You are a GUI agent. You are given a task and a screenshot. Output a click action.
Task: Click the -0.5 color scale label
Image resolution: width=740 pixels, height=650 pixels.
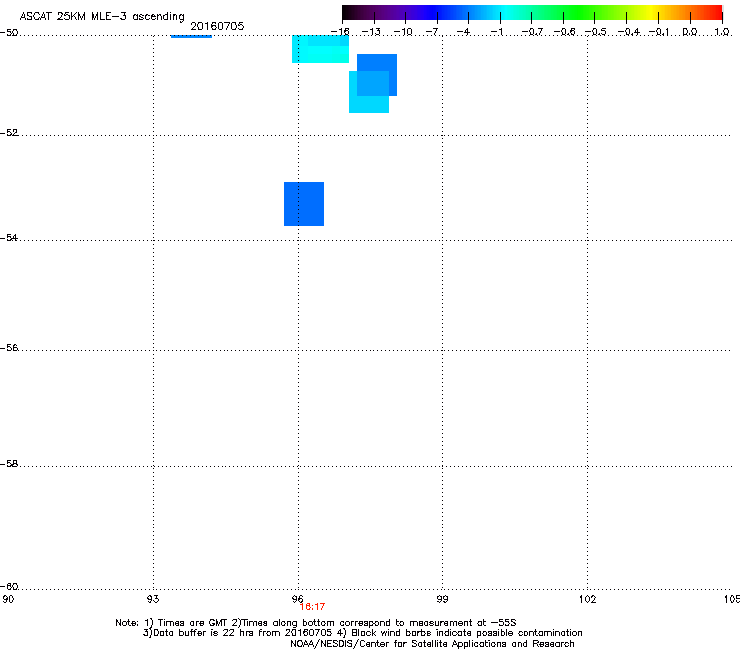596,32
